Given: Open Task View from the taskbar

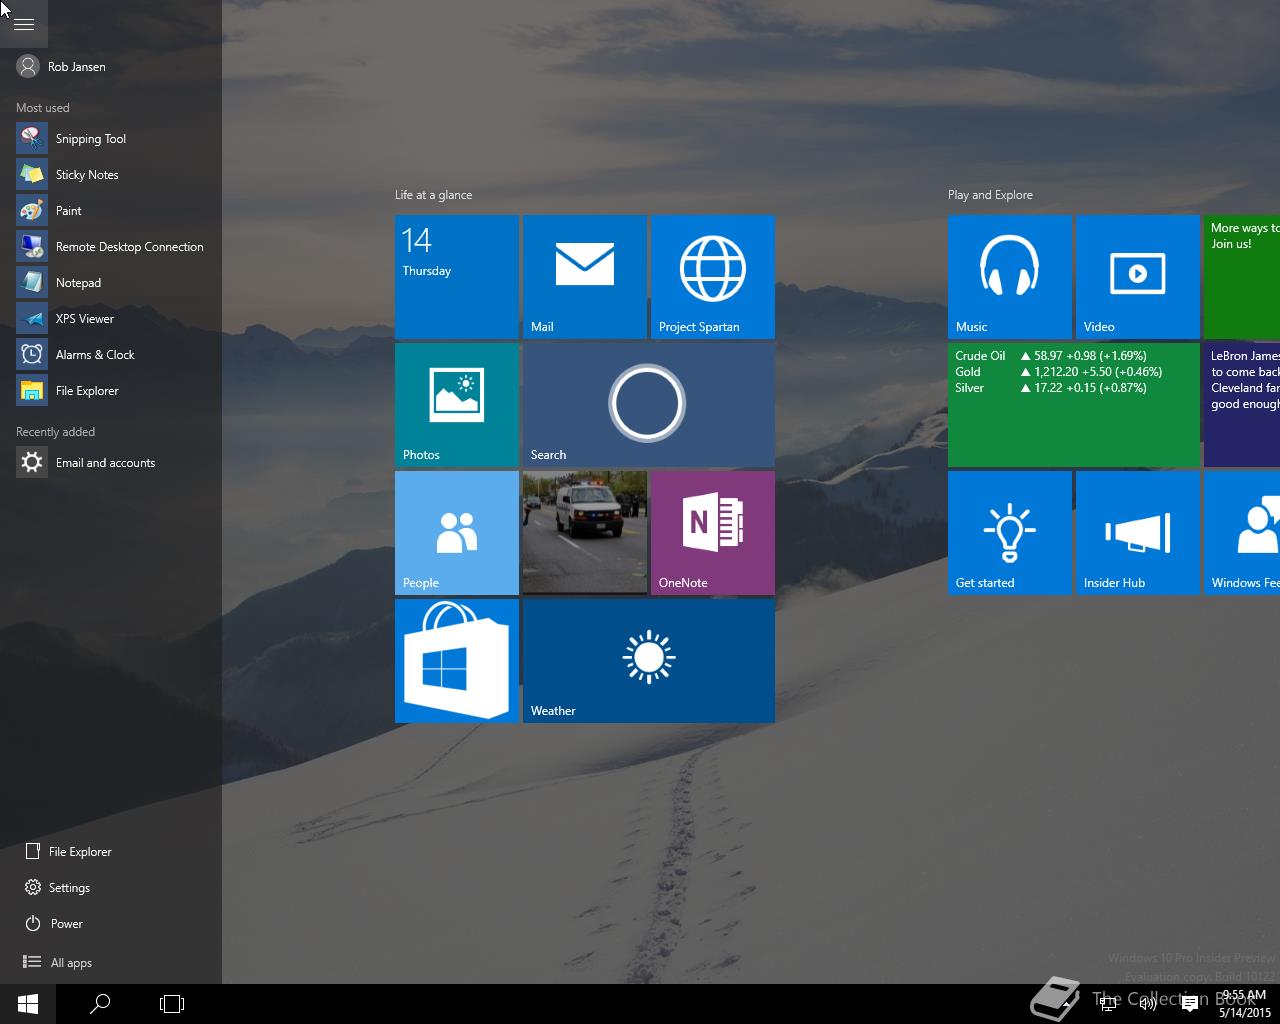Looking at the screenshot, I should click(x=172, y=1004).
